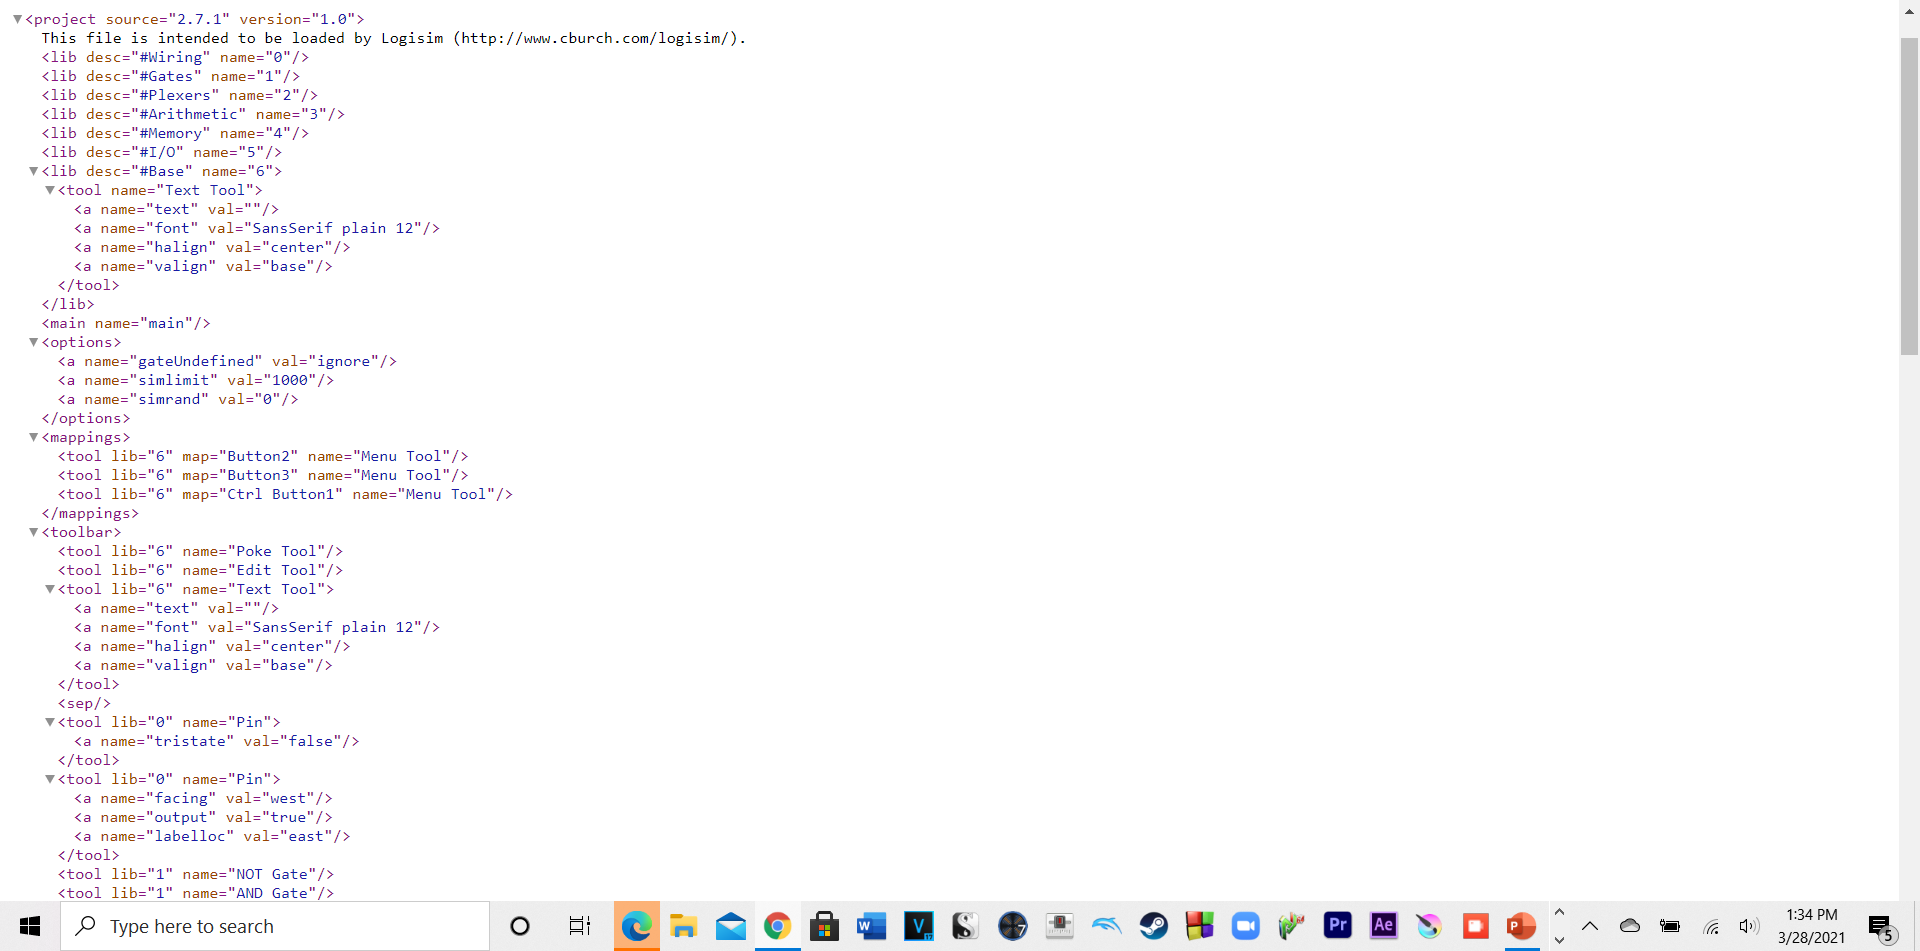Viewport: 1920px width, 951px height.
Task: Launch Microsoft Word from the taskbar
Action: coord(871,926)
